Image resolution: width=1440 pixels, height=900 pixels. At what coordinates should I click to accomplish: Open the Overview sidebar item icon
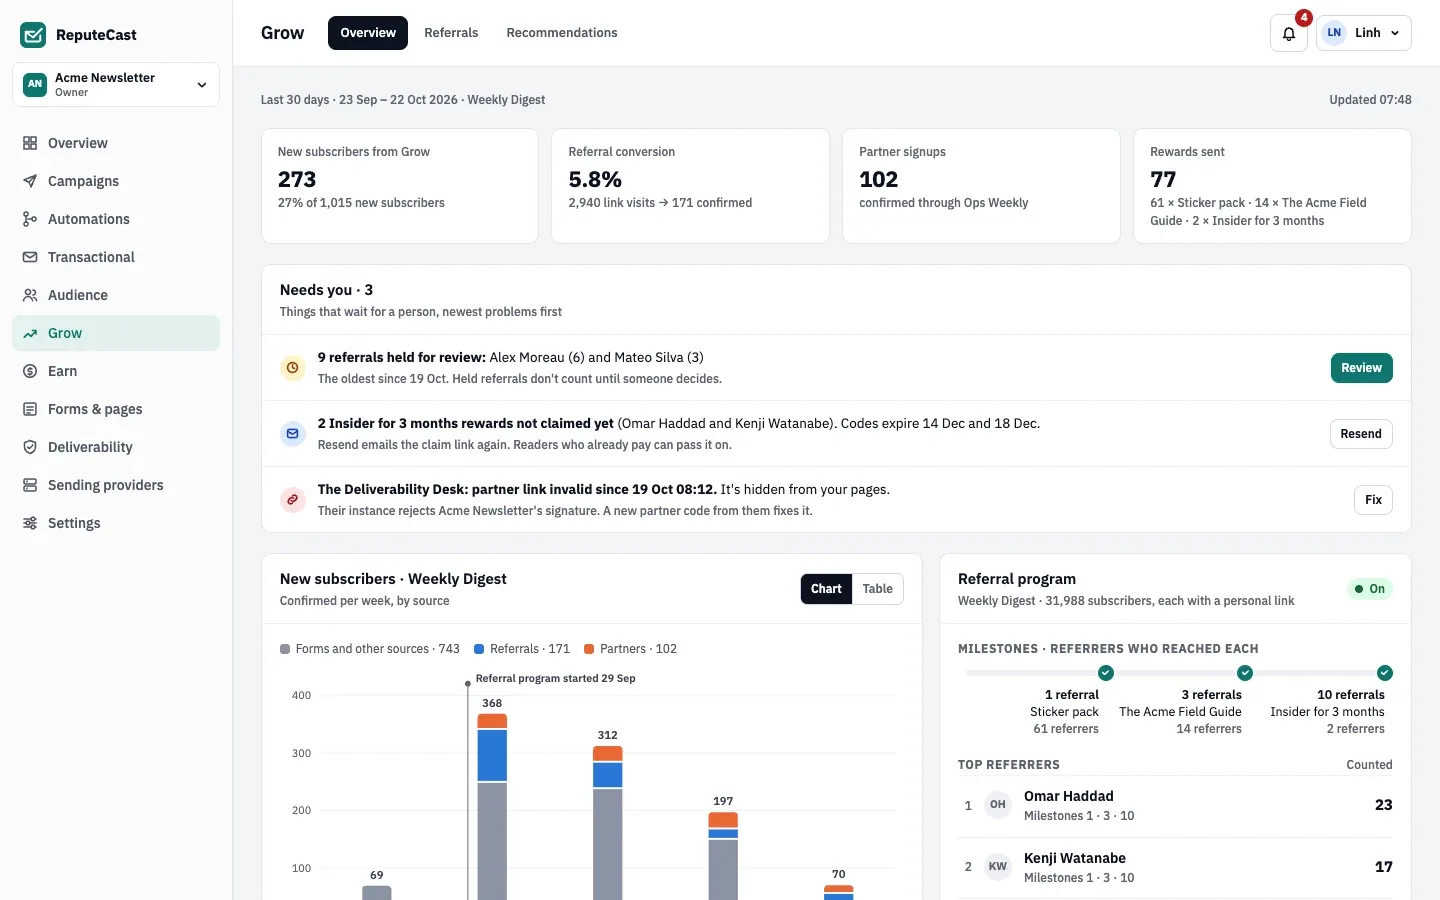(30, 143)
